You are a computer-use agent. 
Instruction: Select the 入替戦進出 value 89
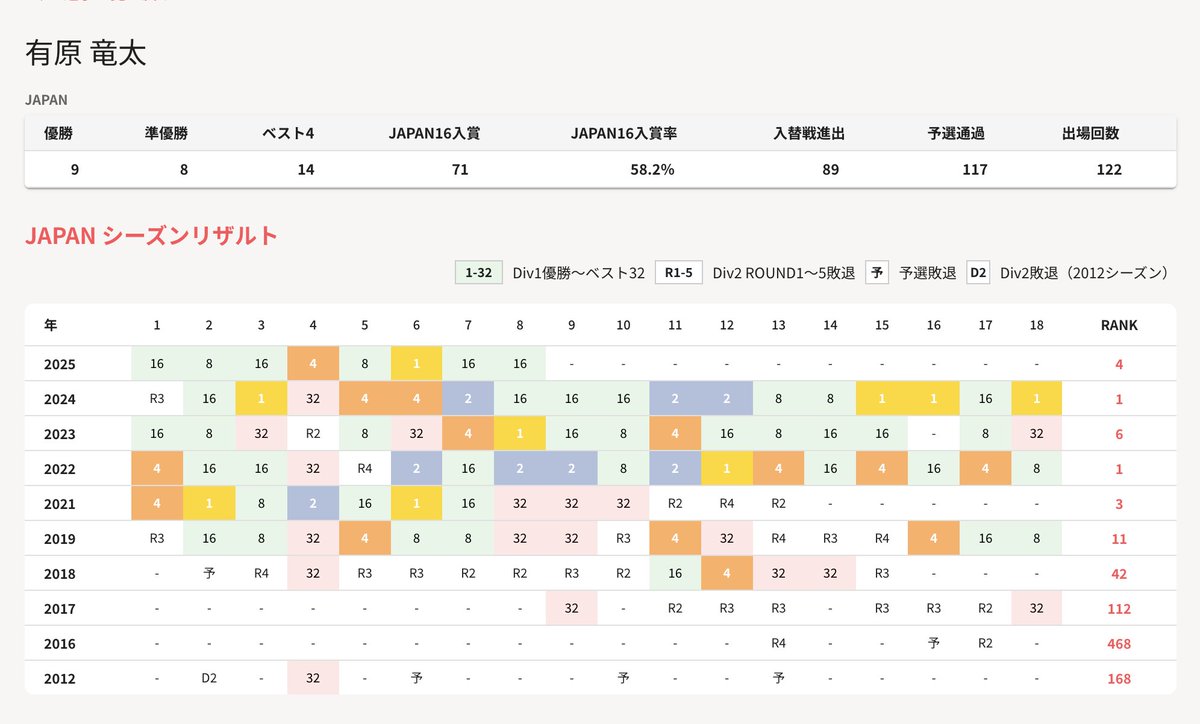point(830,170)
